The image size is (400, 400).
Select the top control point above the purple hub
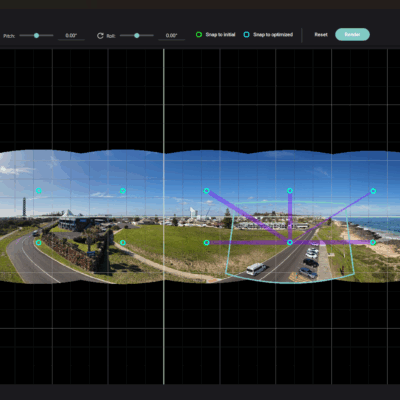pos(290,191)
